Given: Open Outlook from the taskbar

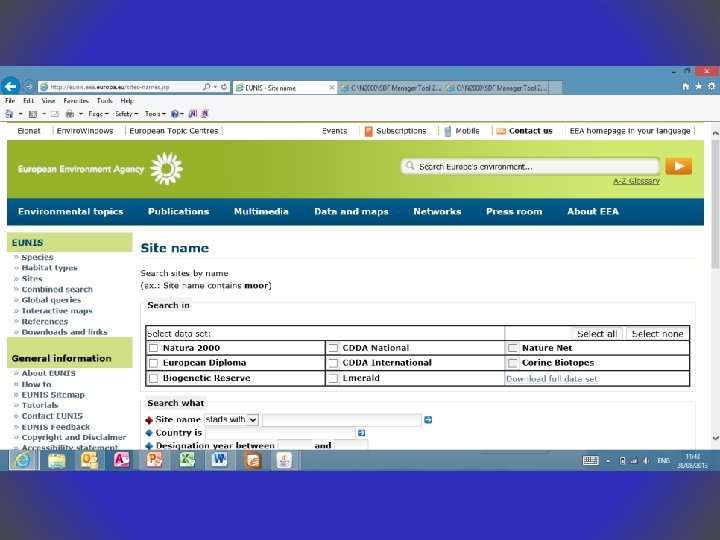Looking at the screenshot, I should click(89, 460).
